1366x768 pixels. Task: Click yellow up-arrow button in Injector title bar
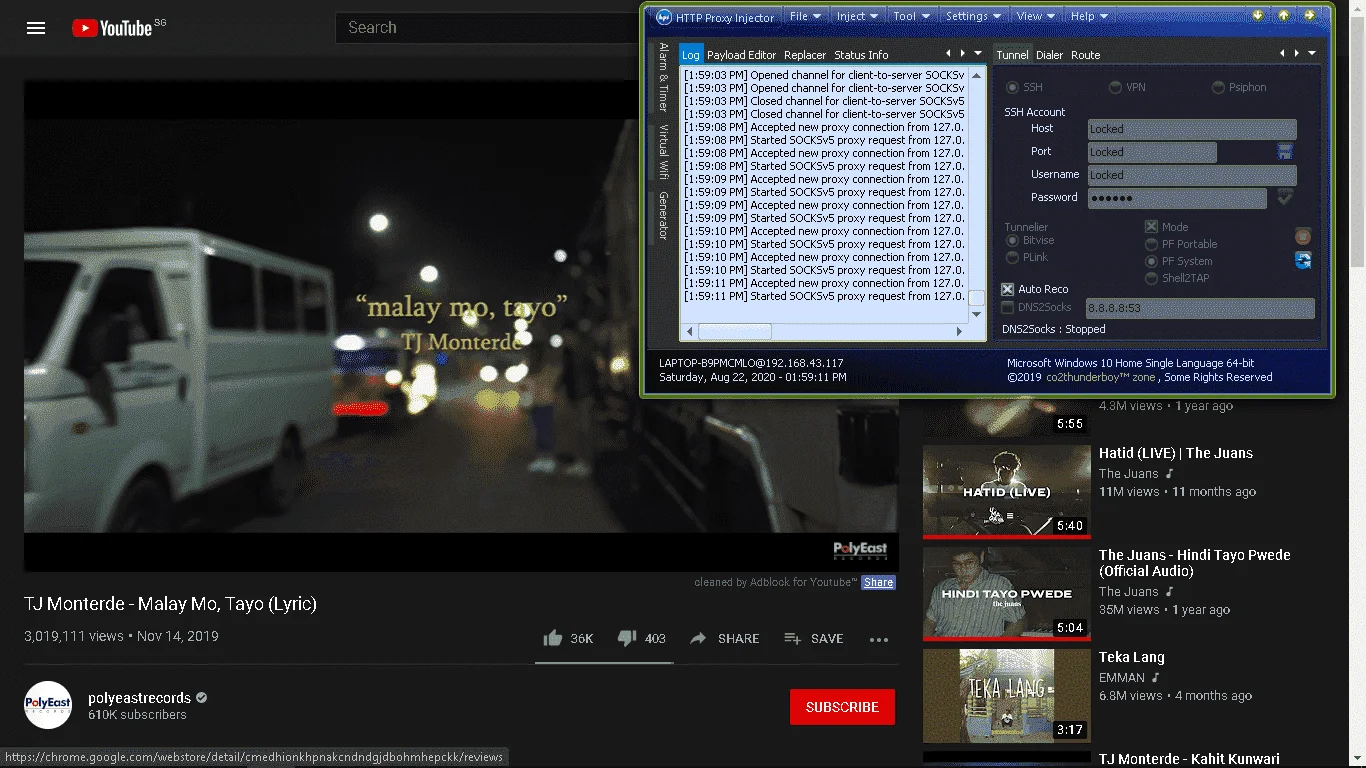pyautogui.click(x=1284, y=16)
